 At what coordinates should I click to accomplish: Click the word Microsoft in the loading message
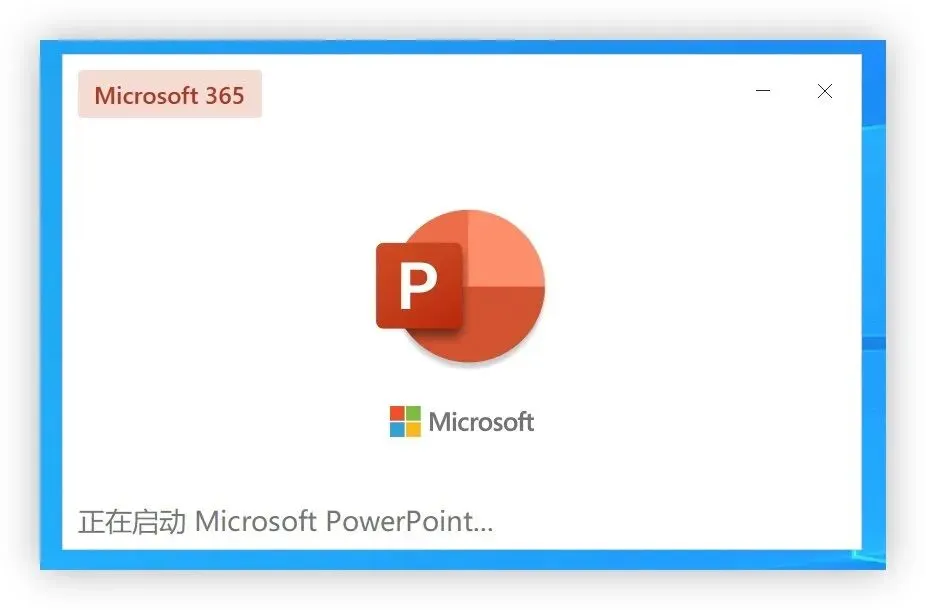pos(256,522)
